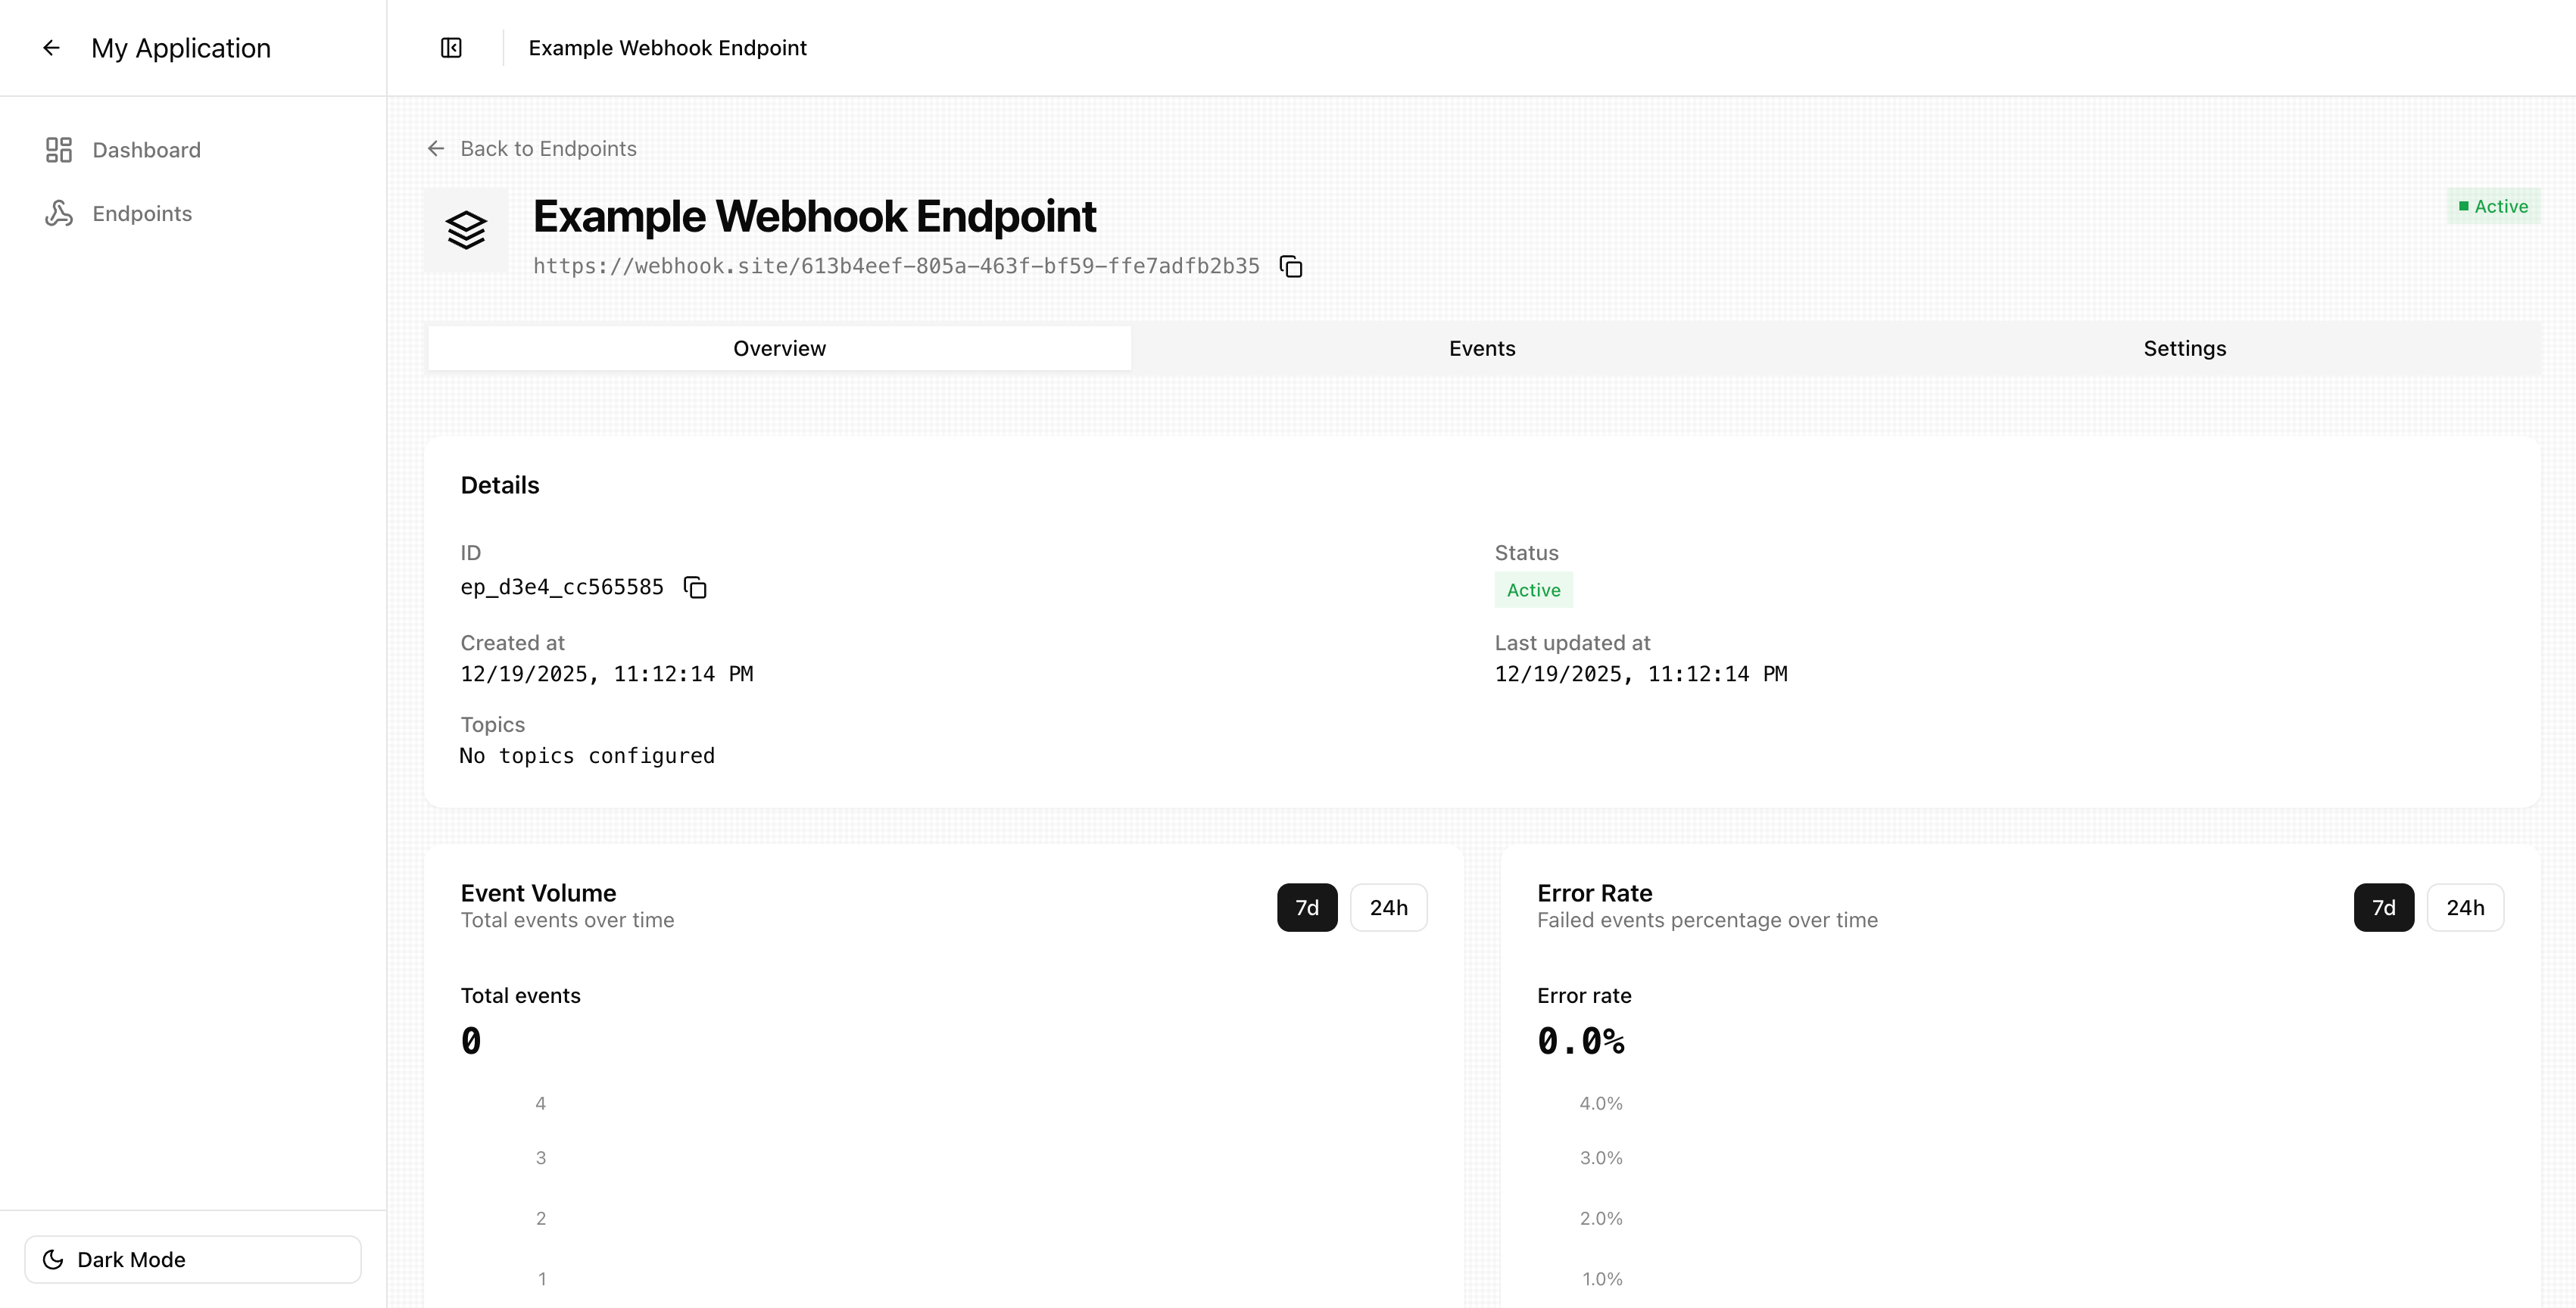Click the Created at timestamp value

coord(607,674)
